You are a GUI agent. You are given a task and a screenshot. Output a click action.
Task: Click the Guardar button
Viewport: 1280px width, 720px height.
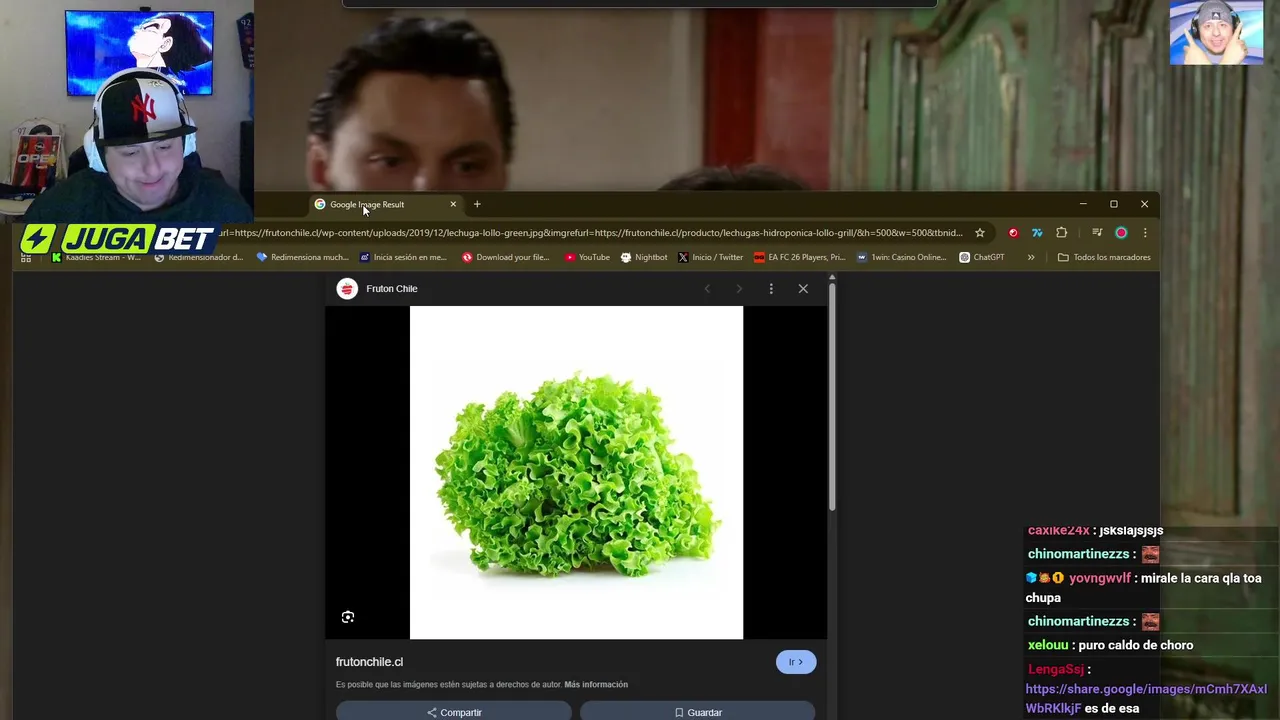click(x=698, y=712)
